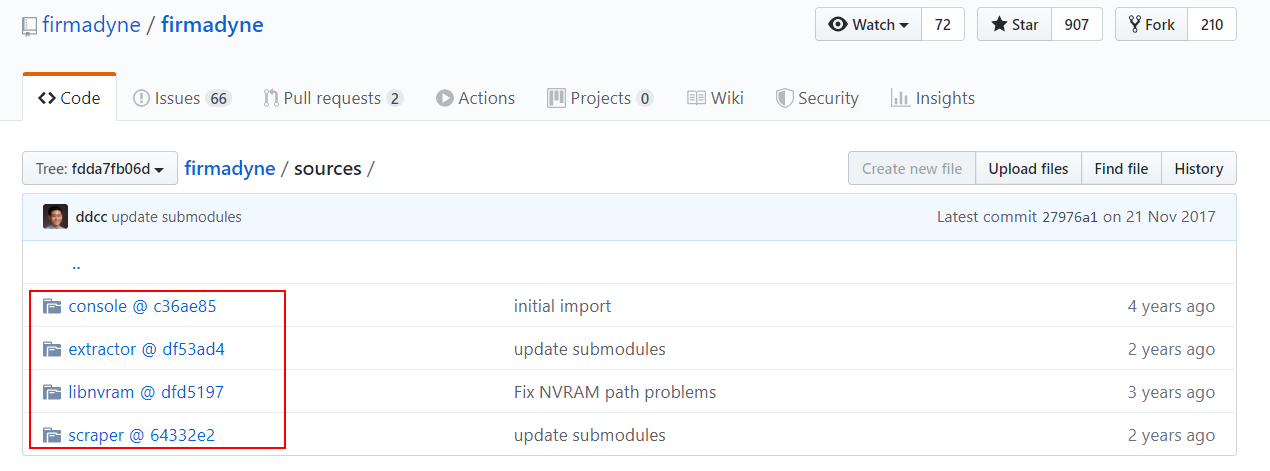The image size is (1270, 471).
Task: Expand the Tree: fdda7fb06d branch selector
Action: (100, 169)
